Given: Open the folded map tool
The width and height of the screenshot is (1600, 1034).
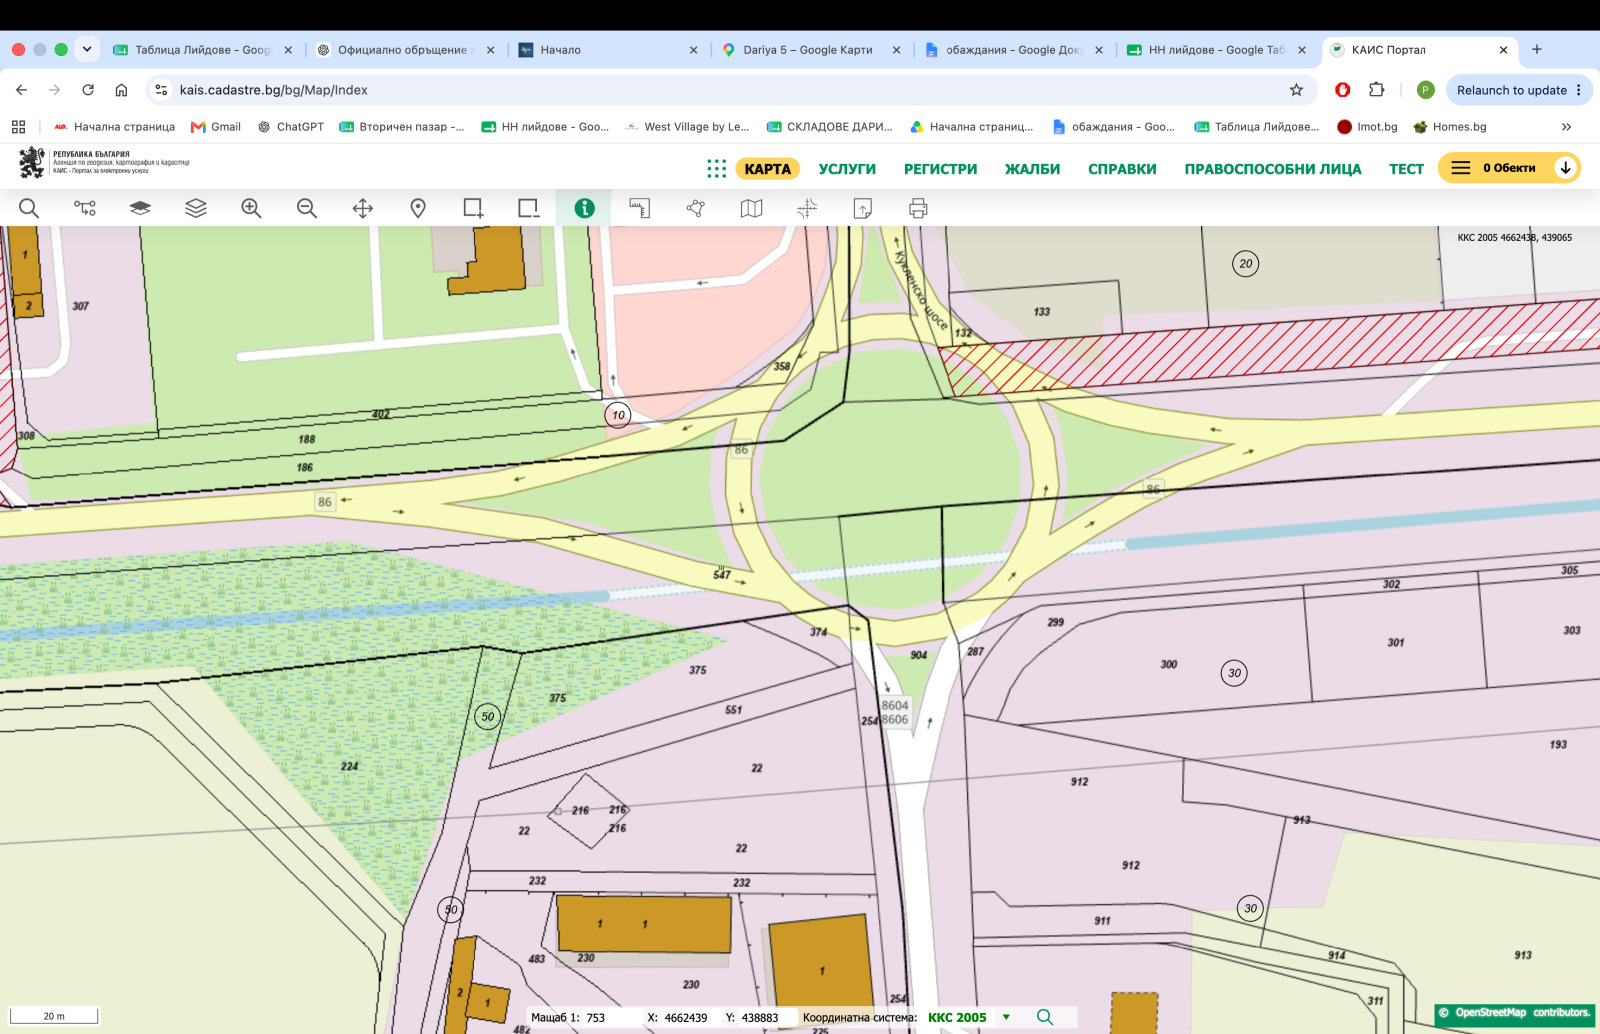Looking at the screenshot, I should coord(751,208).
